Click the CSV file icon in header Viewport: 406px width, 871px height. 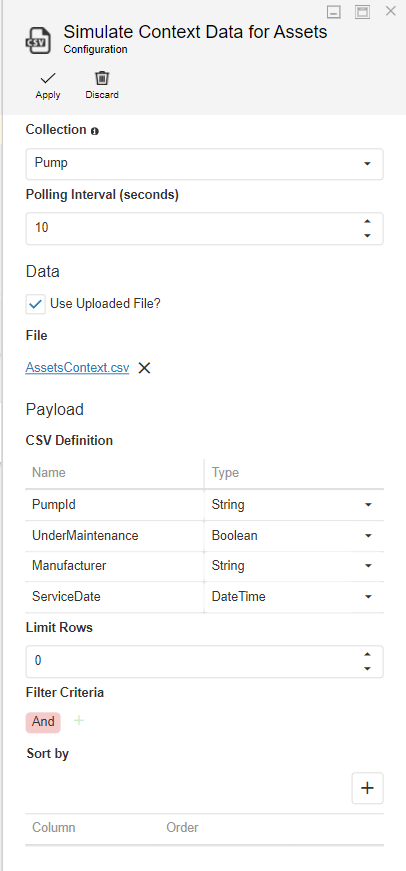click(x=38, y=41)
